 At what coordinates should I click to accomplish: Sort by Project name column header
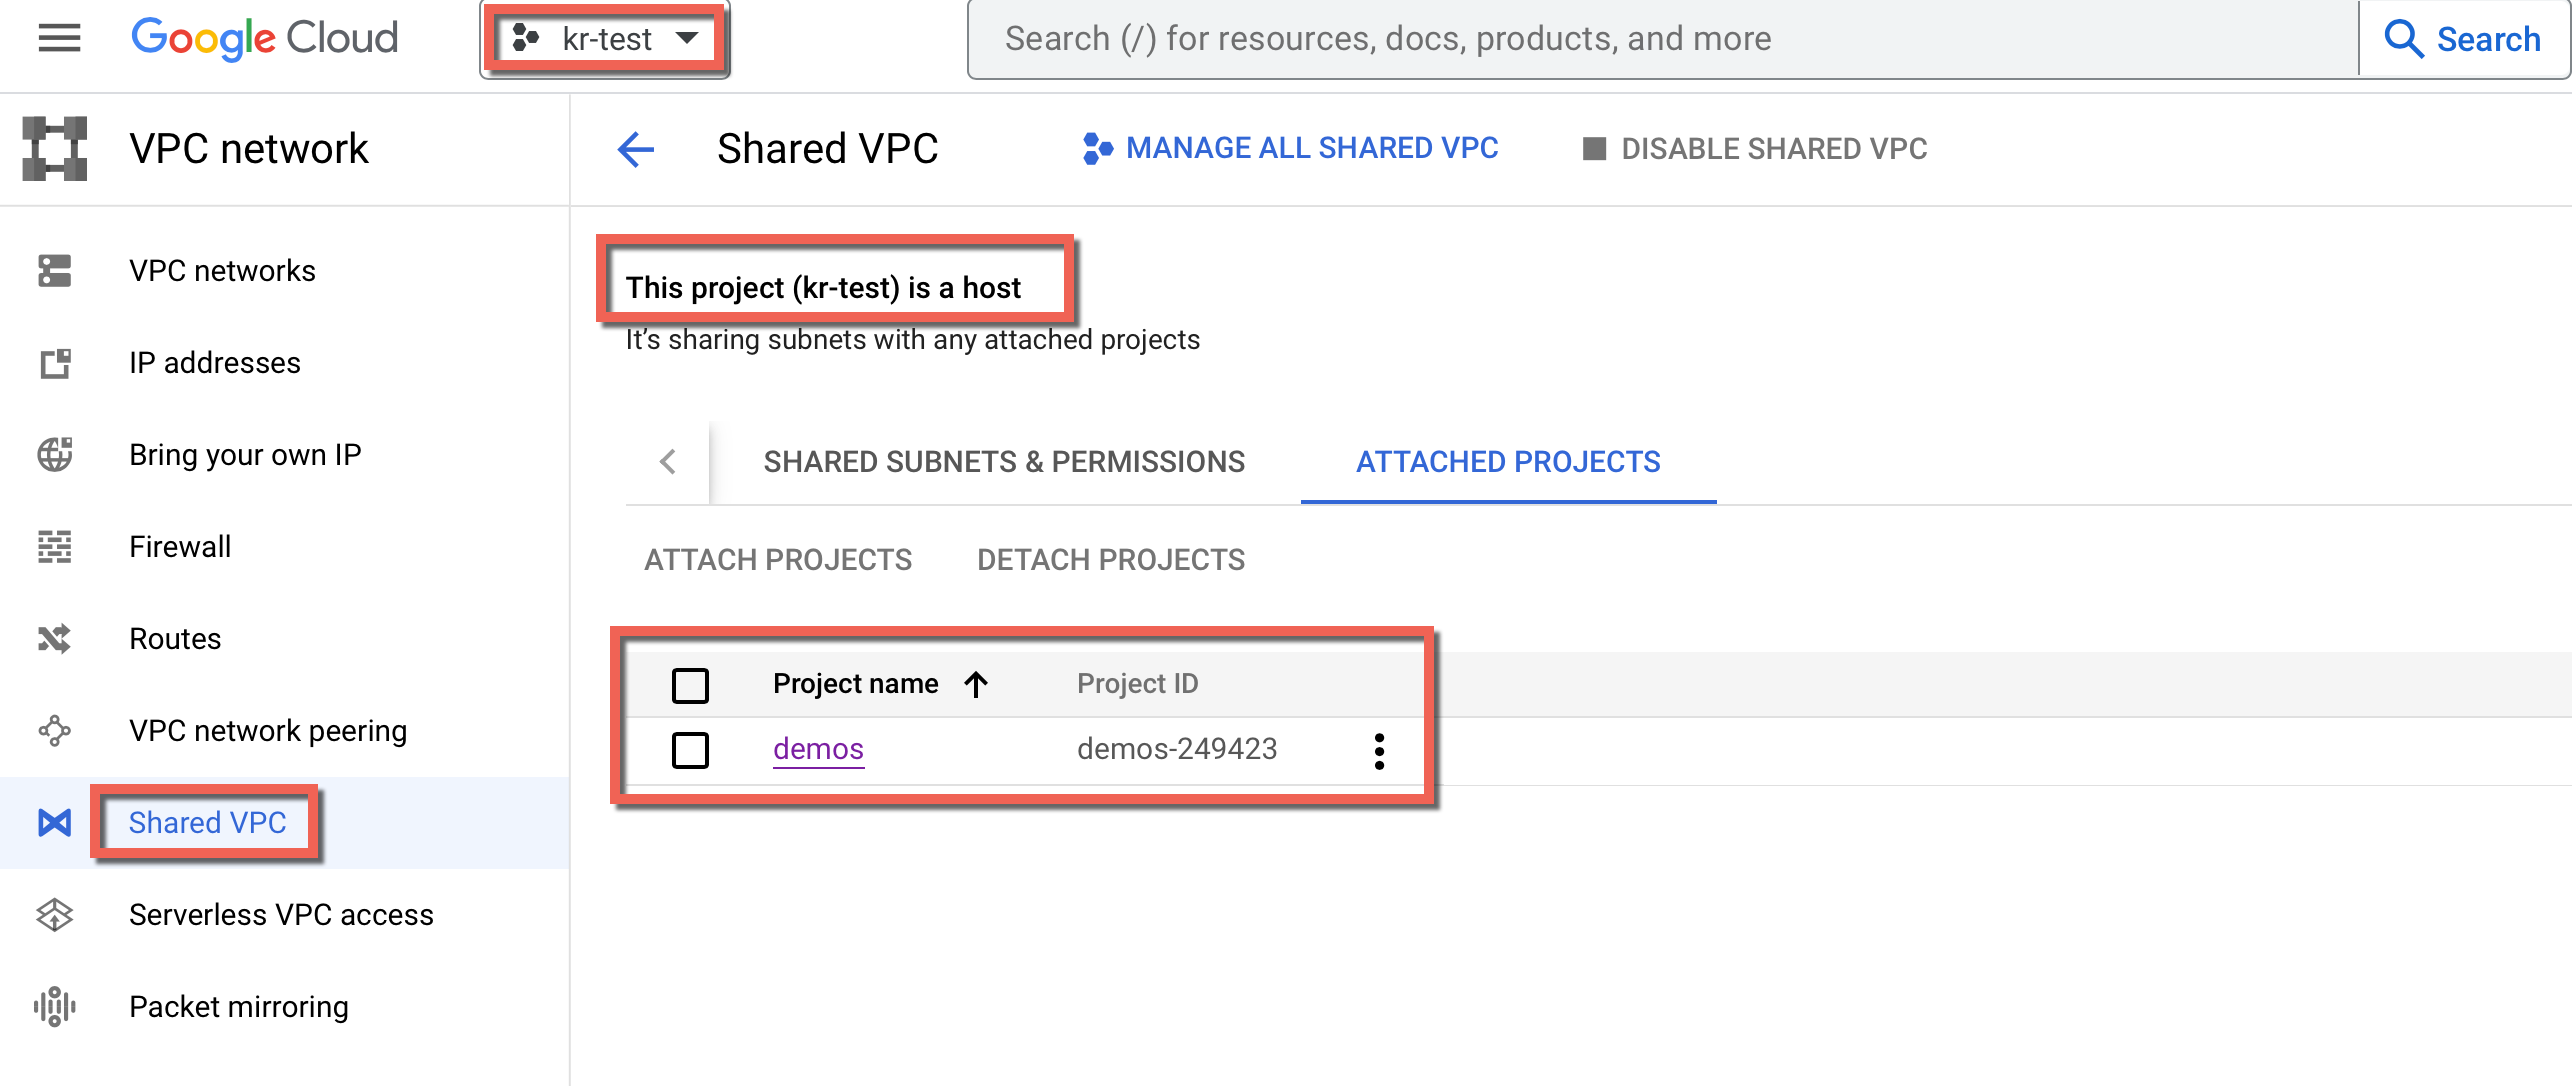(x=856, y=684)
